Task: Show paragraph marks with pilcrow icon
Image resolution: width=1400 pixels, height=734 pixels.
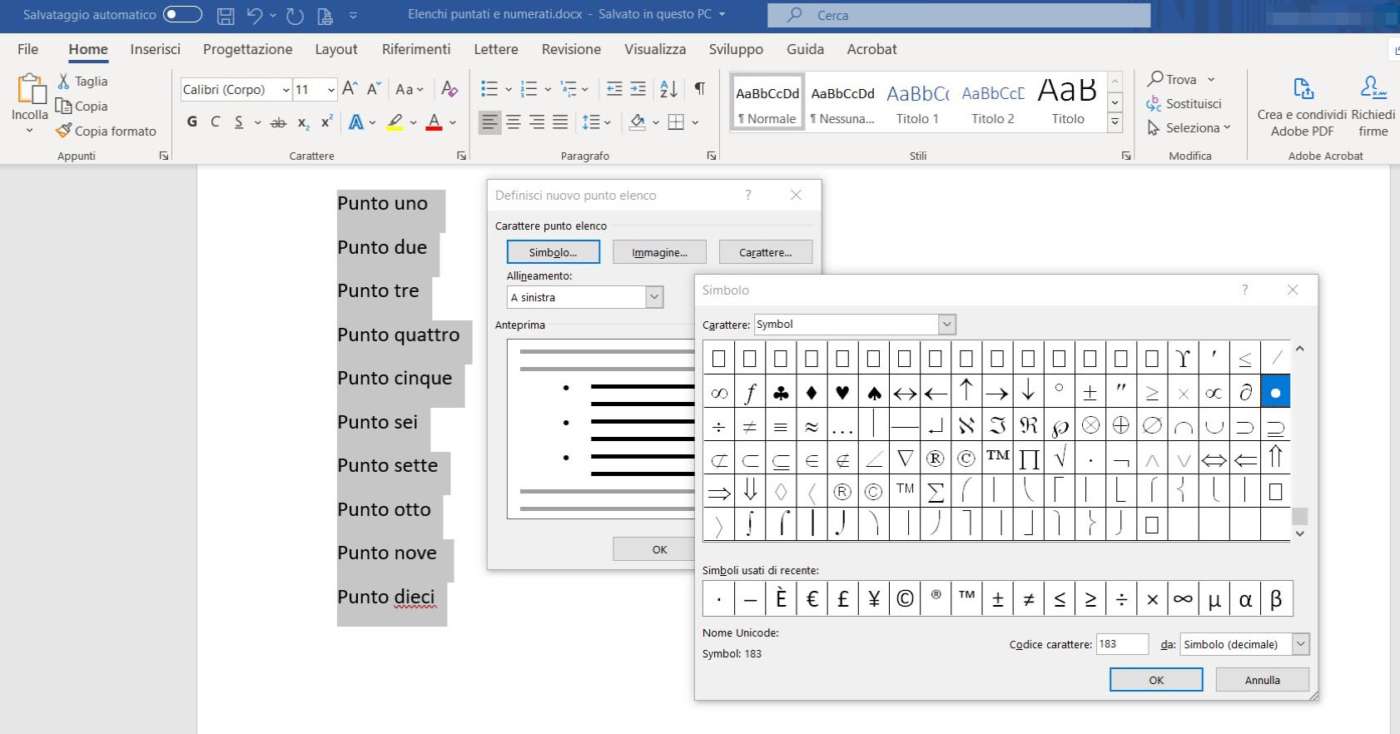Action: tap(699, 89)
